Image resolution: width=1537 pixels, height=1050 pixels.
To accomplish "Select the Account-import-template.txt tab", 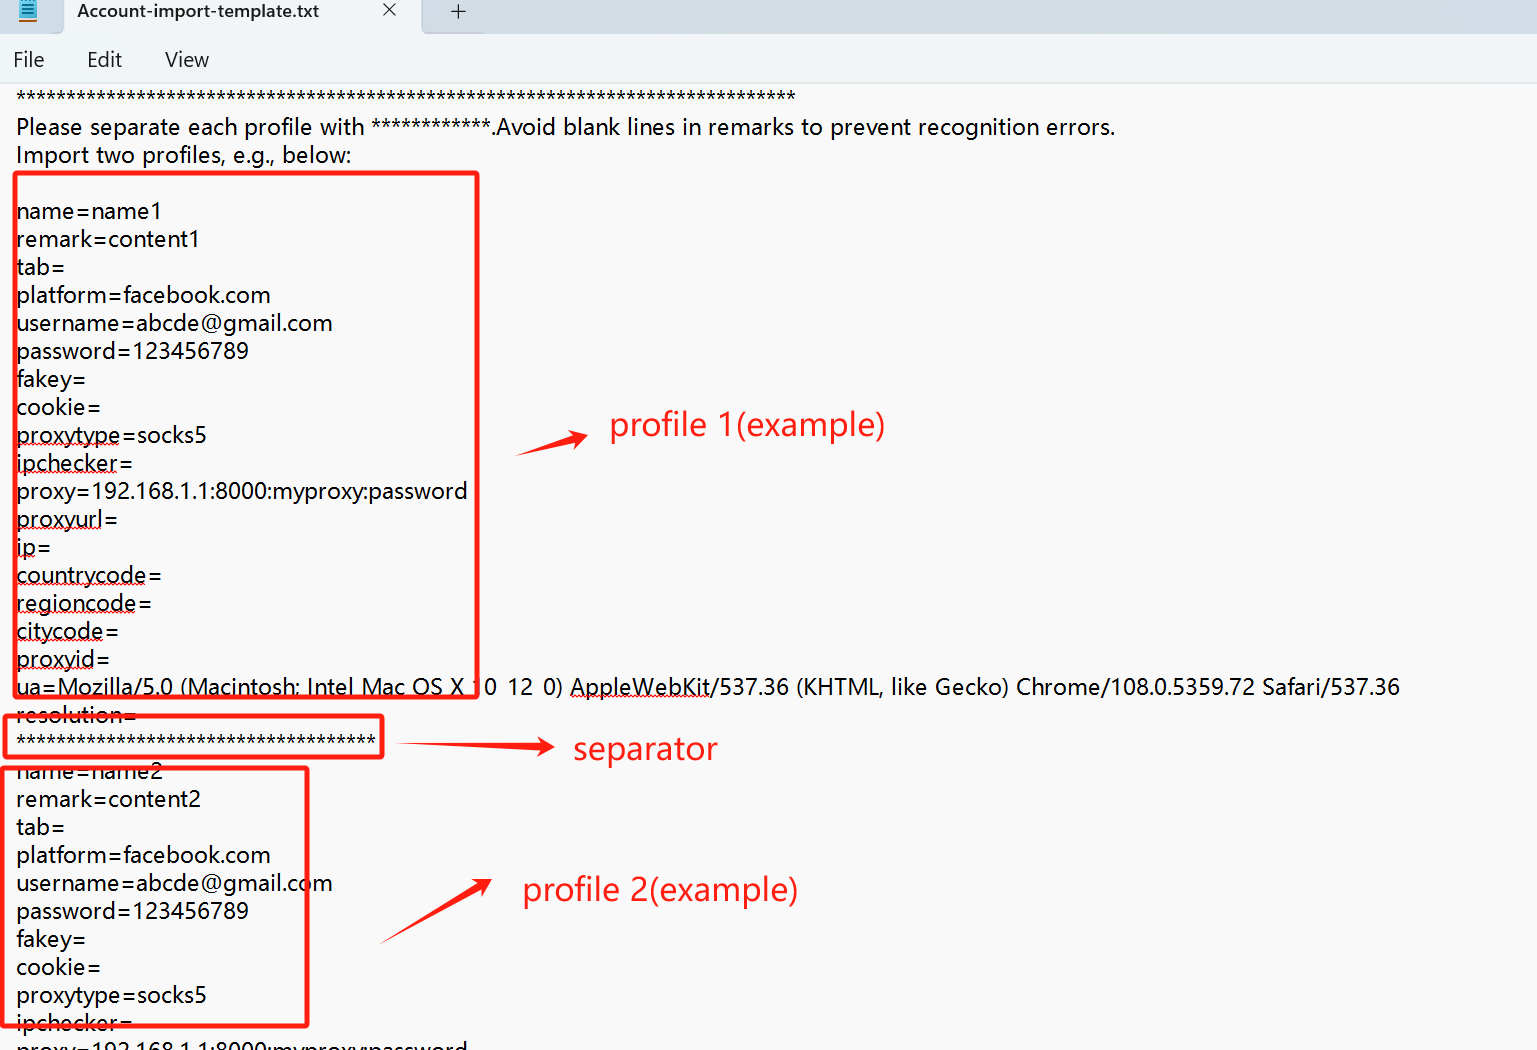I will tap(197, 12).
